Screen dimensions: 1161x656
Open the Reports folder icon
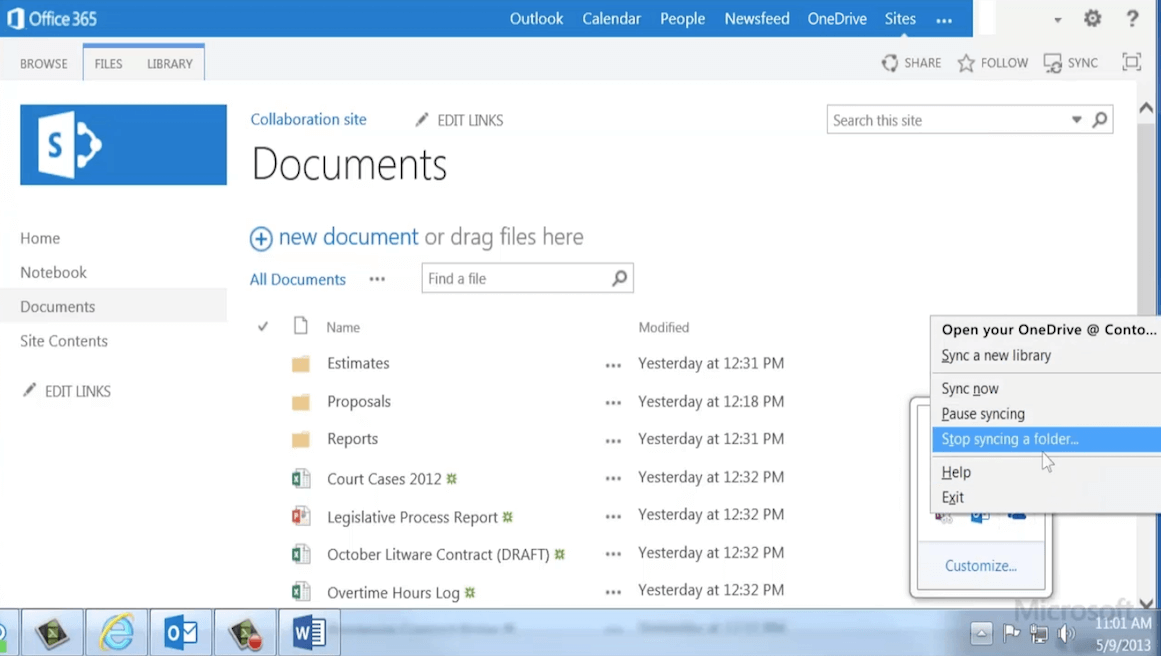click(301, 440)
